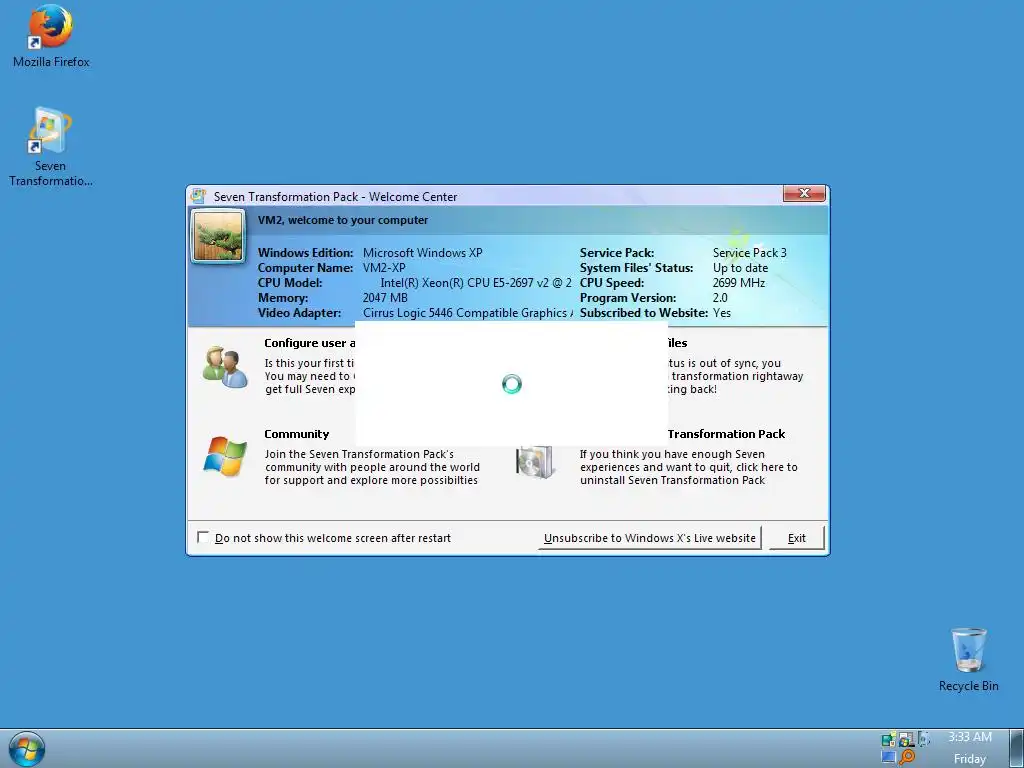Viewport: 1024px width, 768px height.
Task: Click the orange magnifier tray icon
Action: 906,757
